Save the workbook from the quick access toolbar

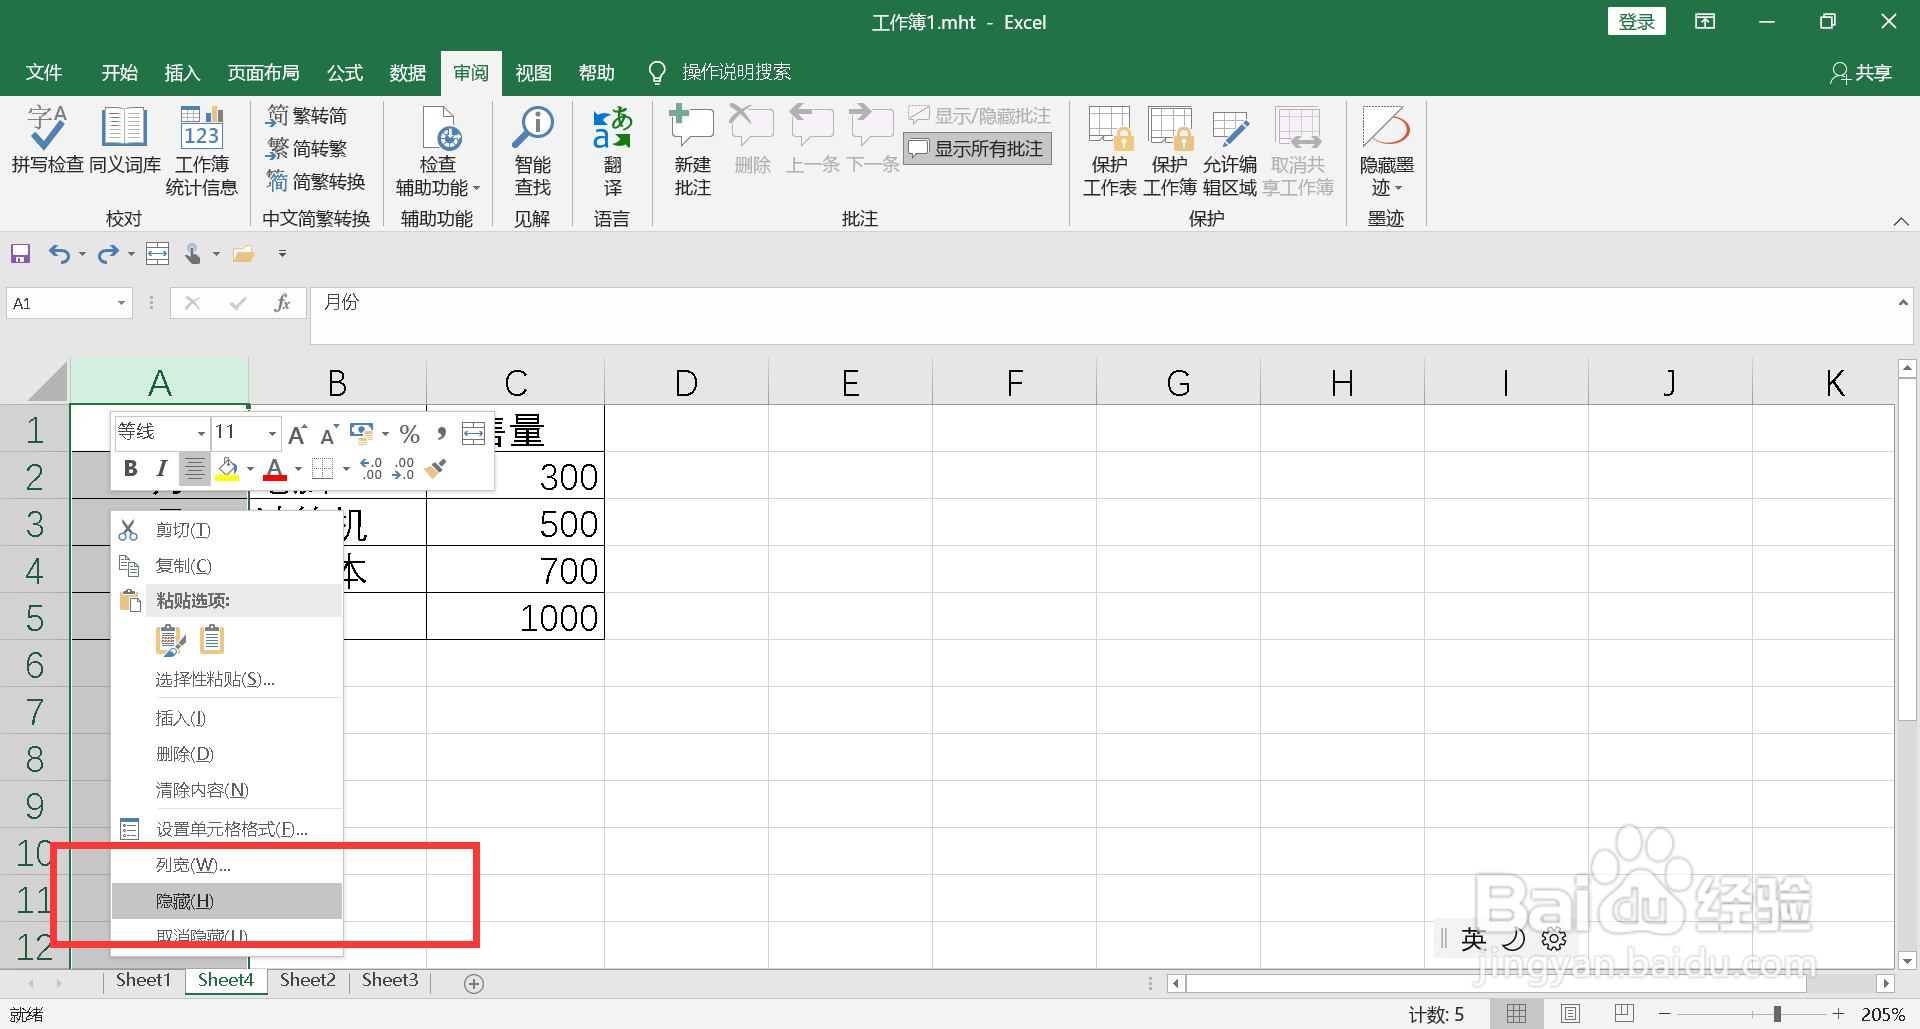coord(21,254)
